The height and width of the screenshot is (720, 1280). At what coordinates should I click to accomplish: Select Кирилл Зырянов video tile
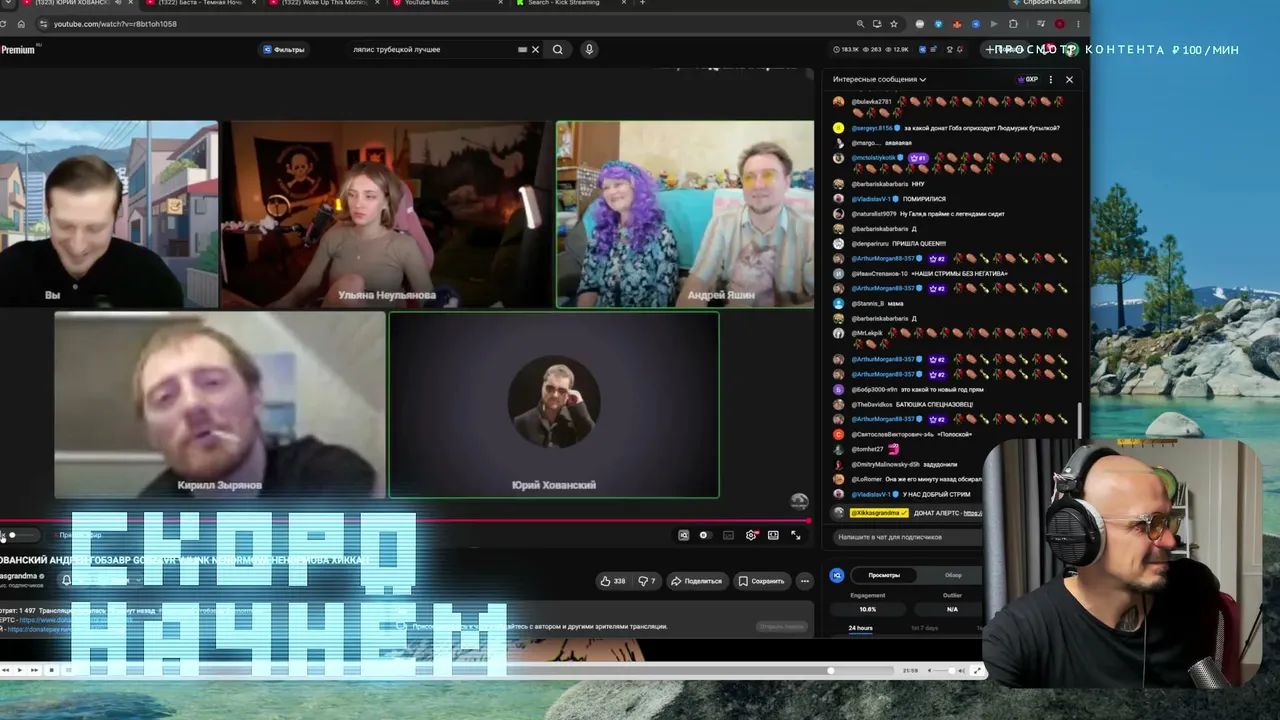(x=220, y=405)
